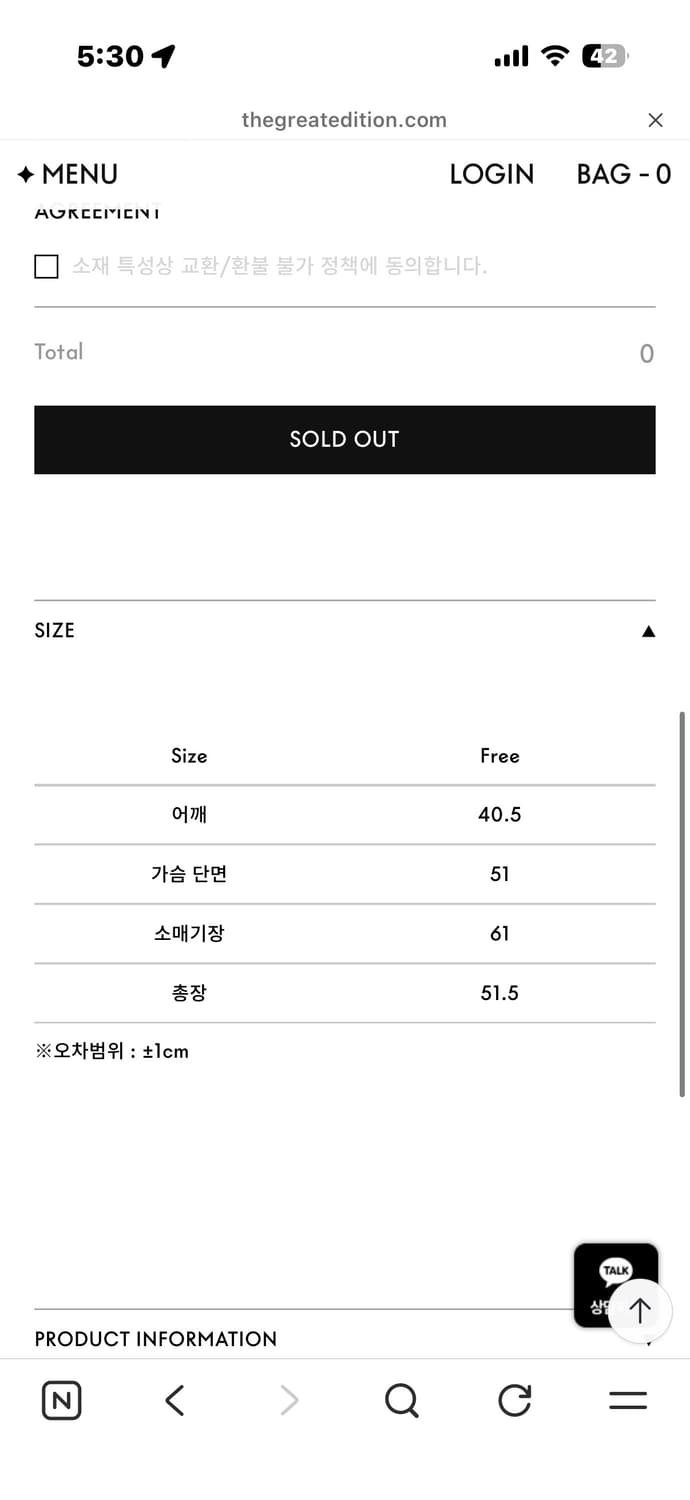Image resolution: width=690 pixels, height=1500 pixels.
Task: Tap the SOLD OUT button
Action: point(344,440)
